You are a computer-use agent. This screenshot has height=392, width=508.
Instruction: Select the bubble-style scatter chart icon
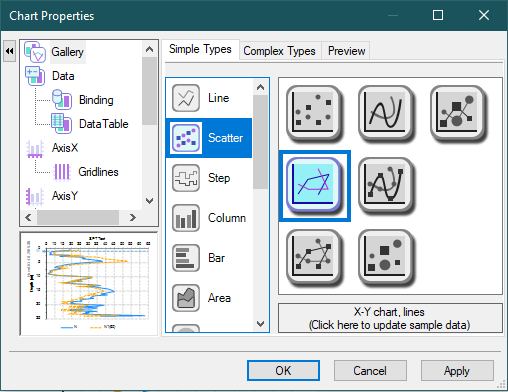(x=386, y=257)
